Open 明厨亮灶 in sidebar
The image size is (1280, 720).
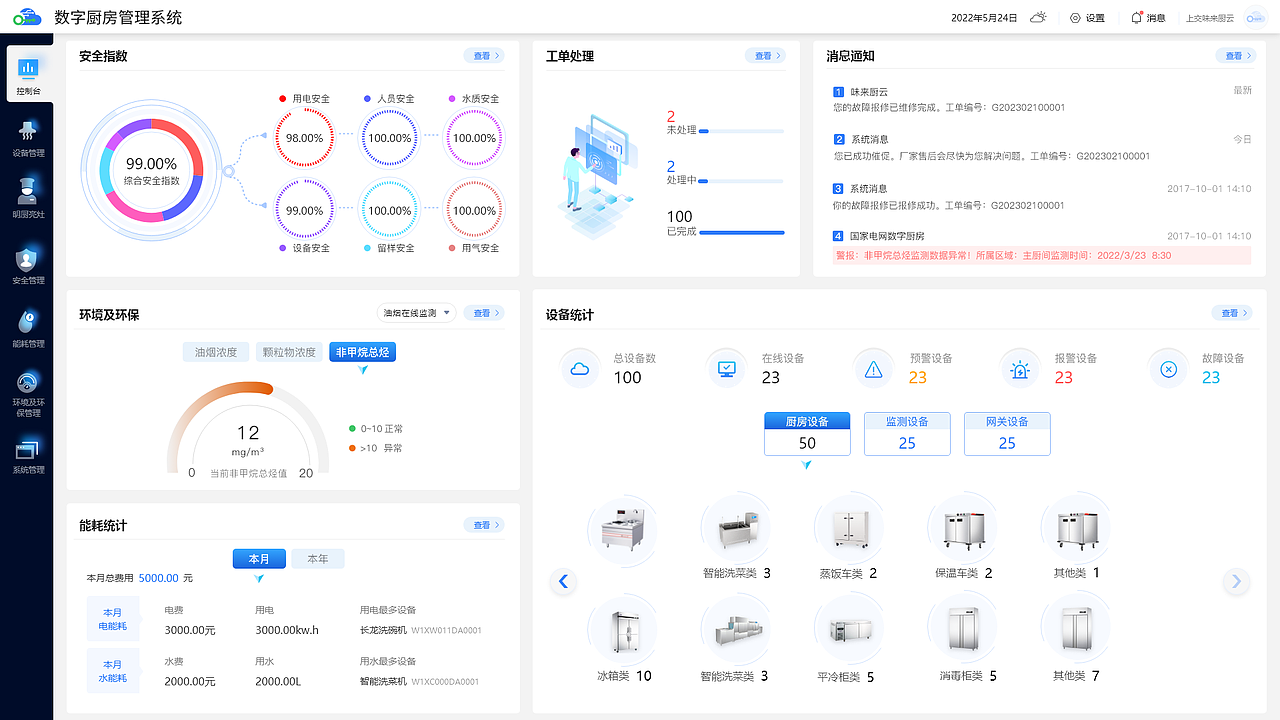point(28,198)
